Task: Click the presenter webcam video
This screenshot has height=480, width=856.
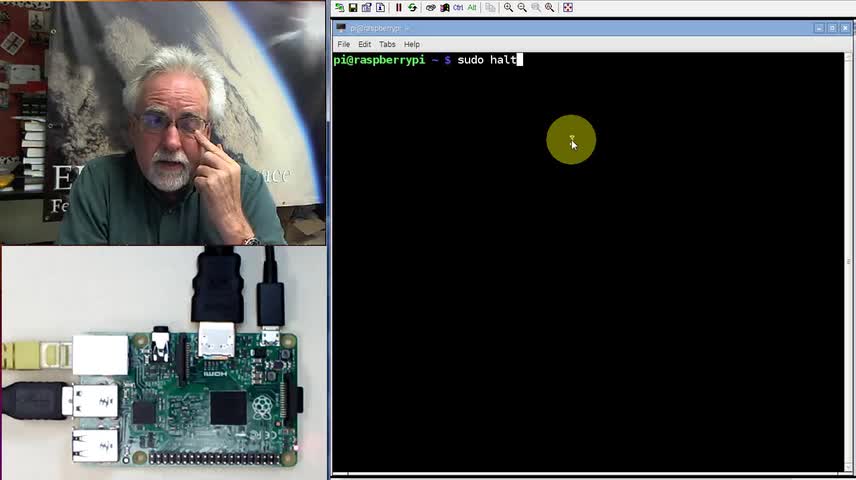Action: pyautogui.click(x=163, y=122)
